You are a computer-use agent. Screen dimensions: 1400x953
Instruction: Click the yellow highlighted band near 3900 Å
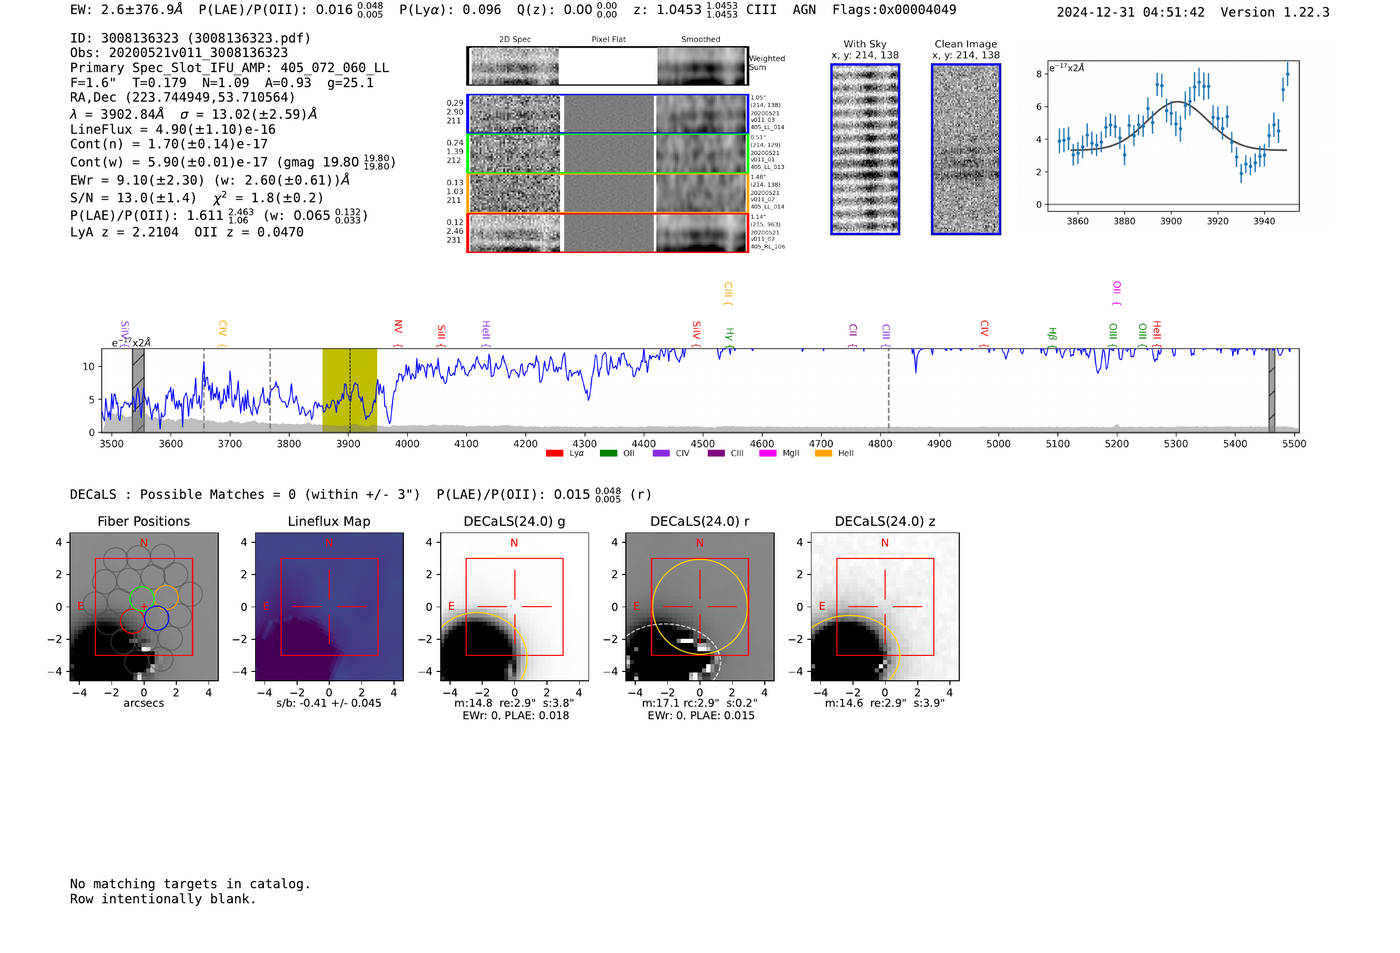(x=349, y=390)
